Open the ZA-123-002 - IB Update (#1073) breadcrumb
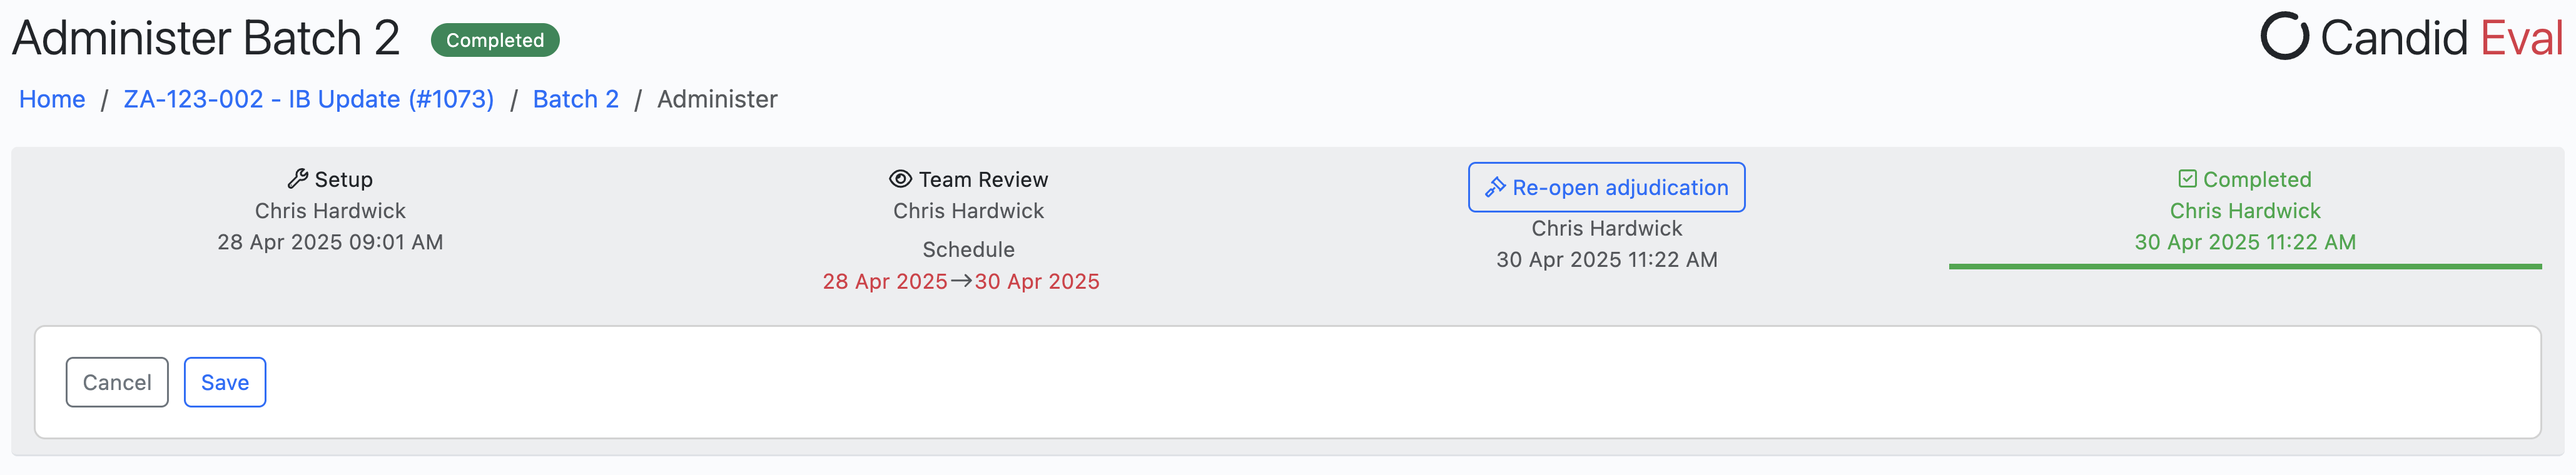The image size is (2576, 475). (308, 99)
